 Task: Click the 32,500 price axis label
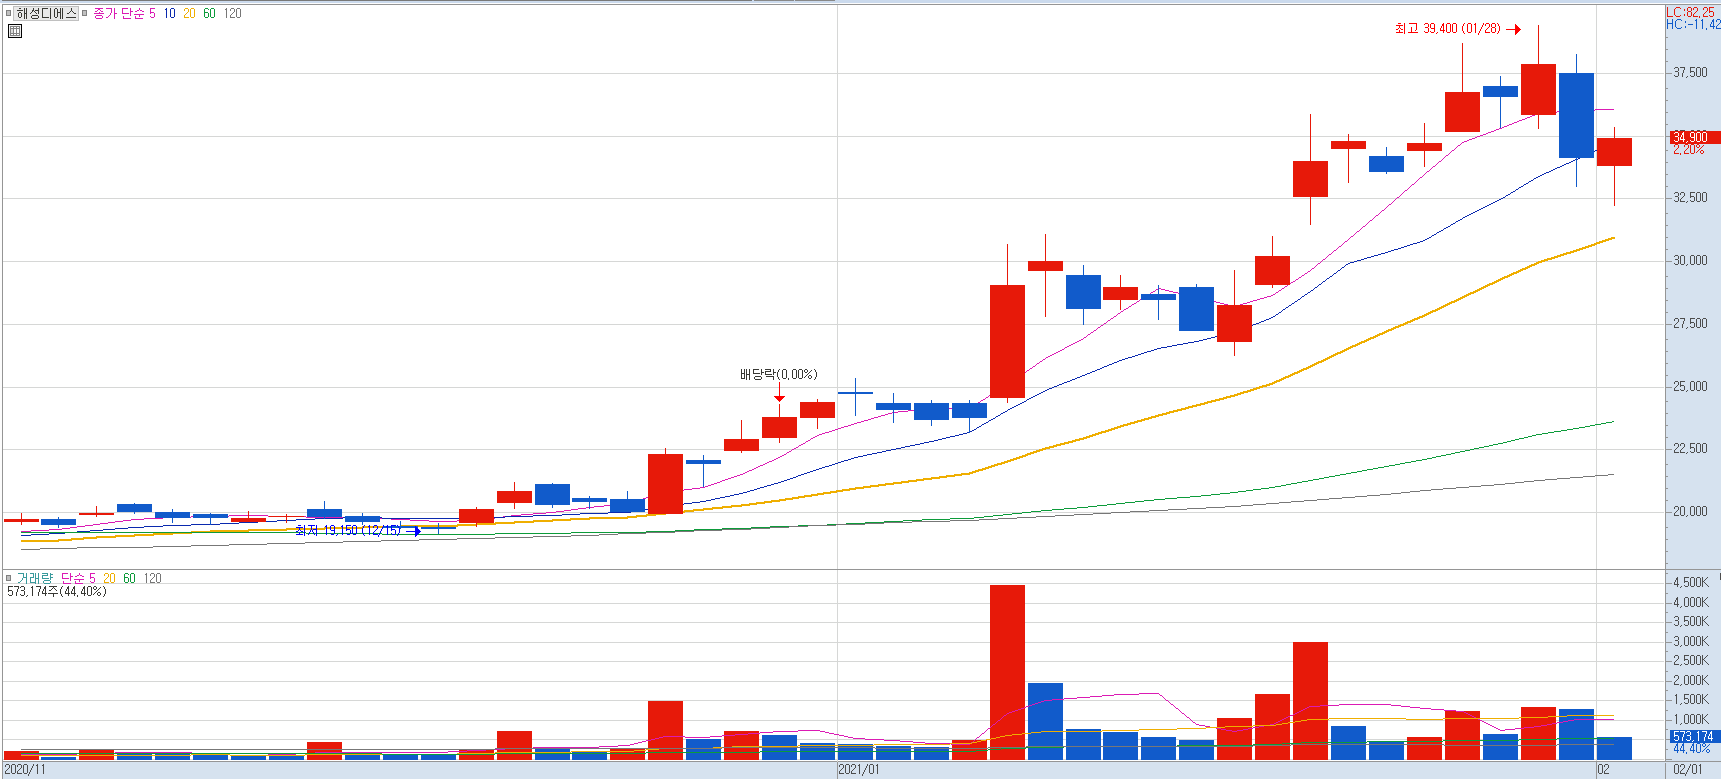coord(1690,198)
